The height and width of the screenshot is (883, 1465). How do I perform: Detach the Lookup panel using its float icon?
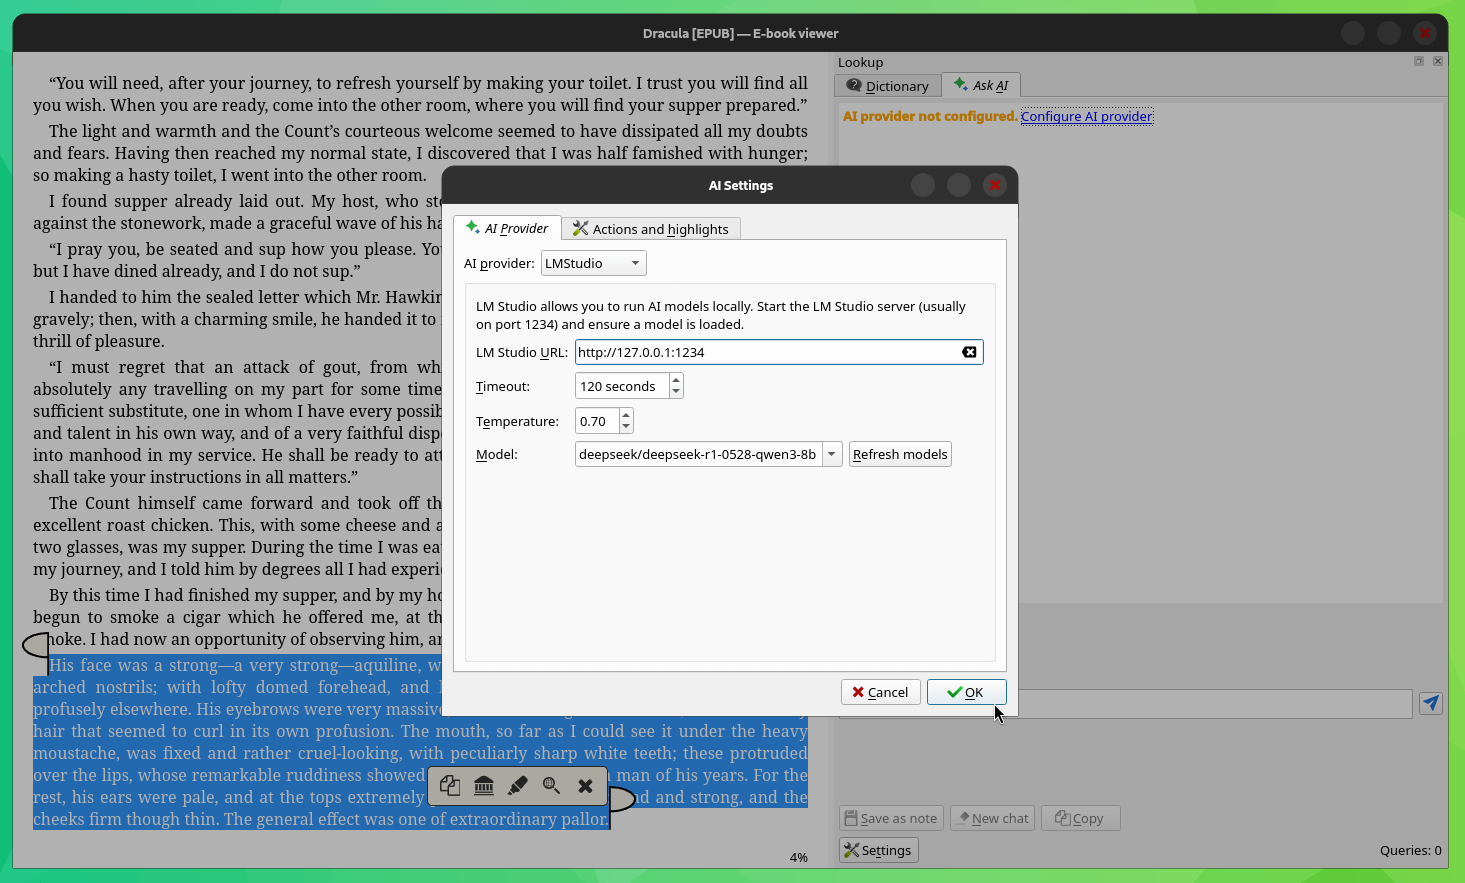click(x=1418, y=61)
